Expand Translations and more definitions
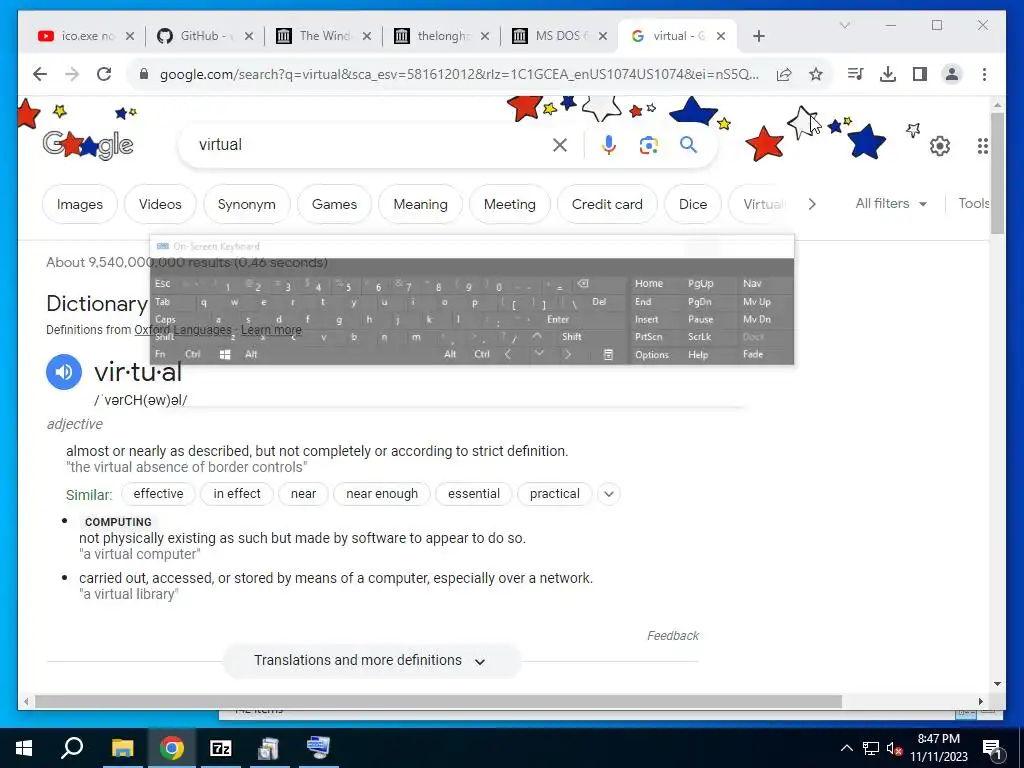This screenshot has width=1024, height=768. 371,661
